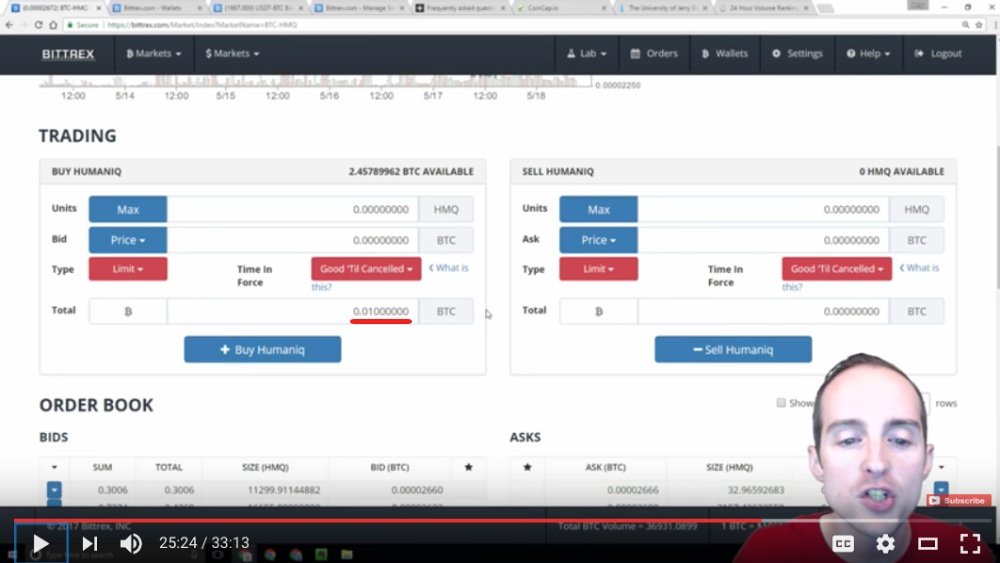The image size is (1000, 563).
Task: Open sell Type Limit dropdown
Action: pyautogui.click(x=598, y=269)
